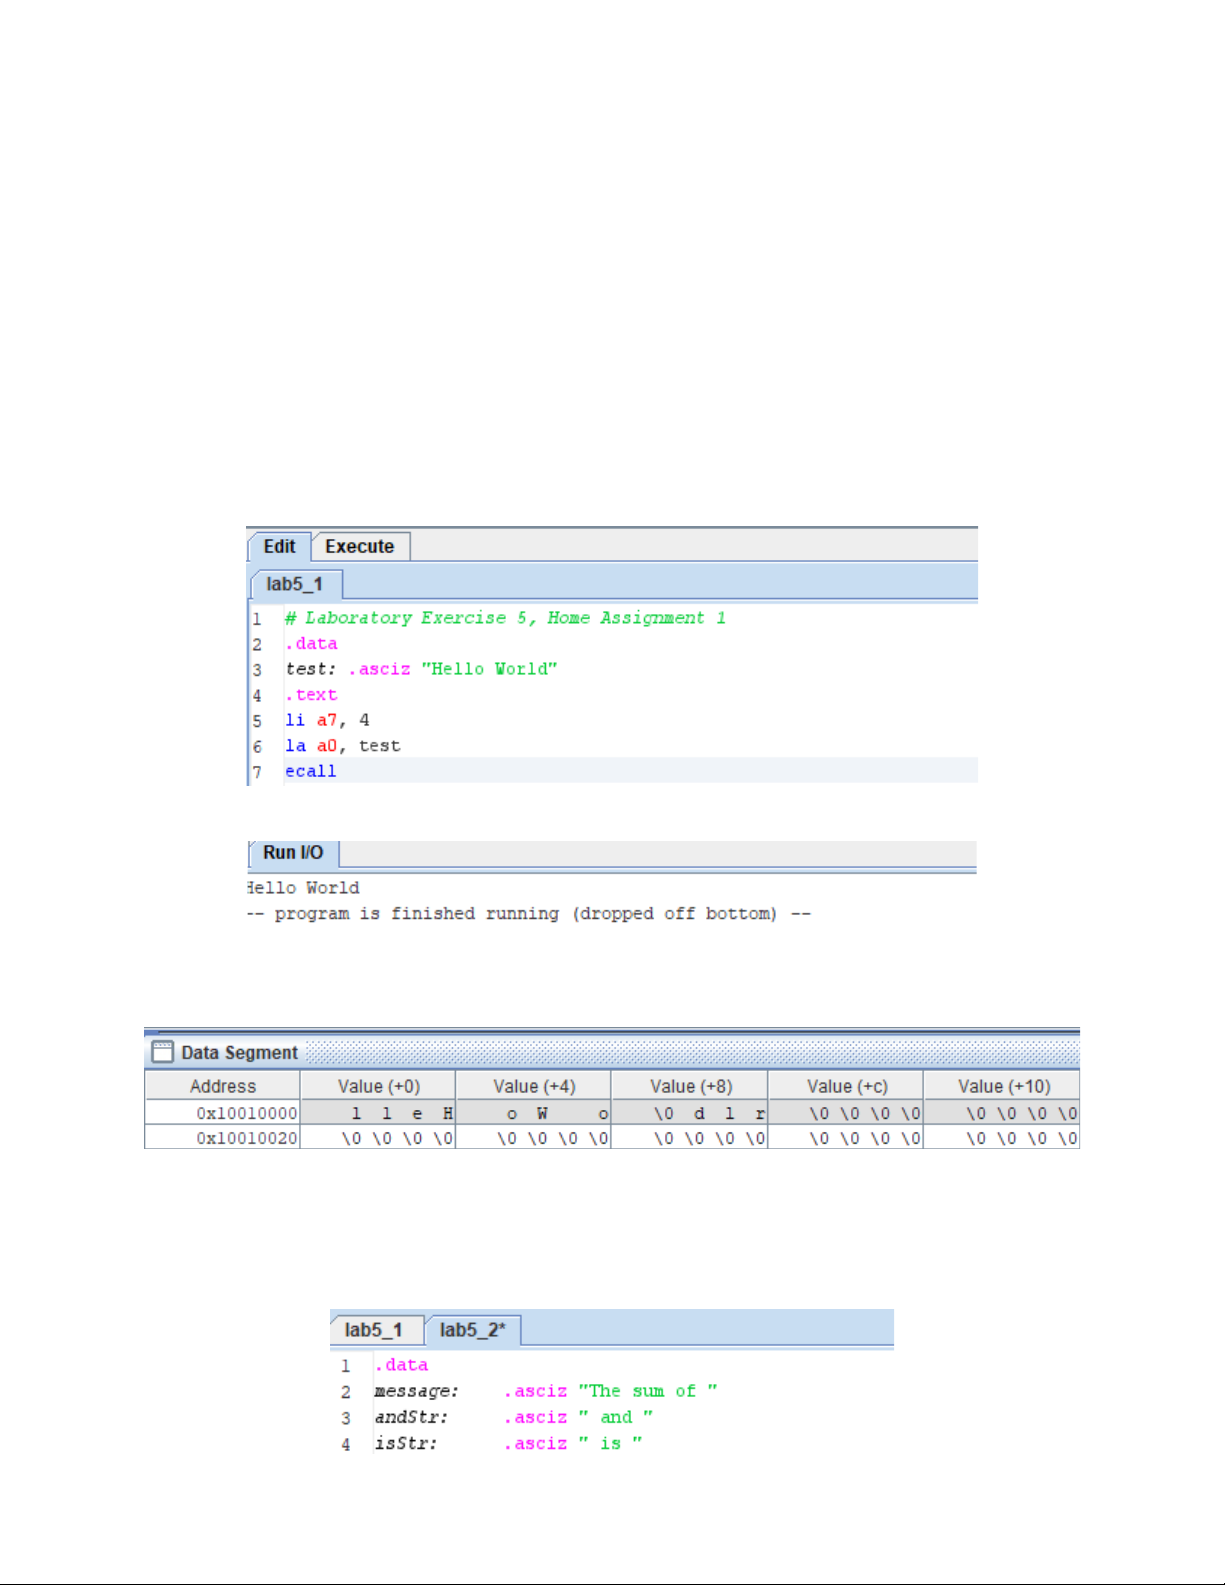Select the Edit tab
Screen dimensions: 1225x1585
[x=279, y=547]
